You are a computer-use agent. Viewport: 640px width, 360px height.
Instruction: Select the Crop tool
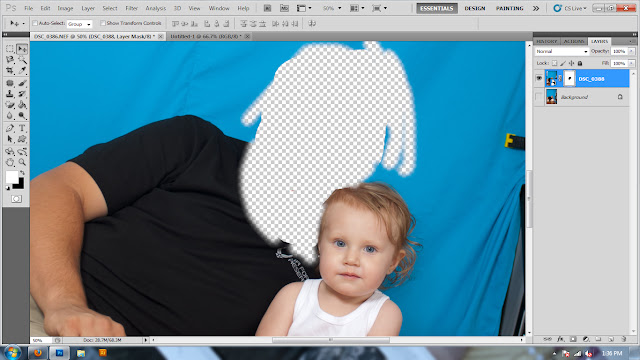pyautogui.click(x=10, y=71)
